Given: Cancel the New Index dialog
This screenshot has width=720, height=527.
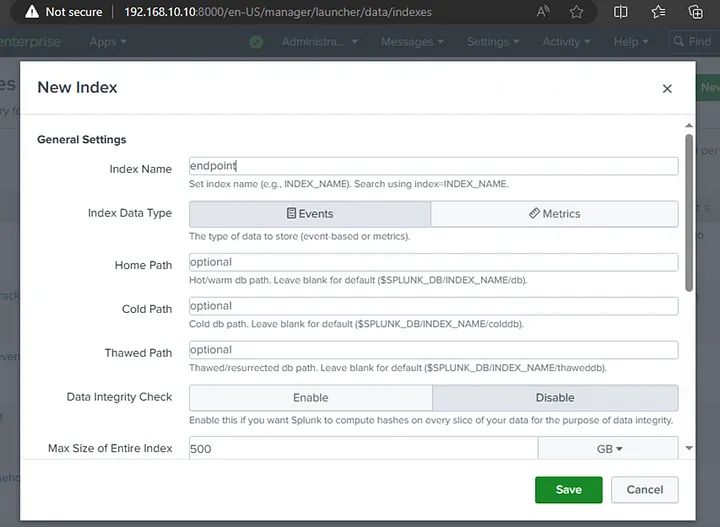Looking at the screenshot, I should (x=645, y=490).
